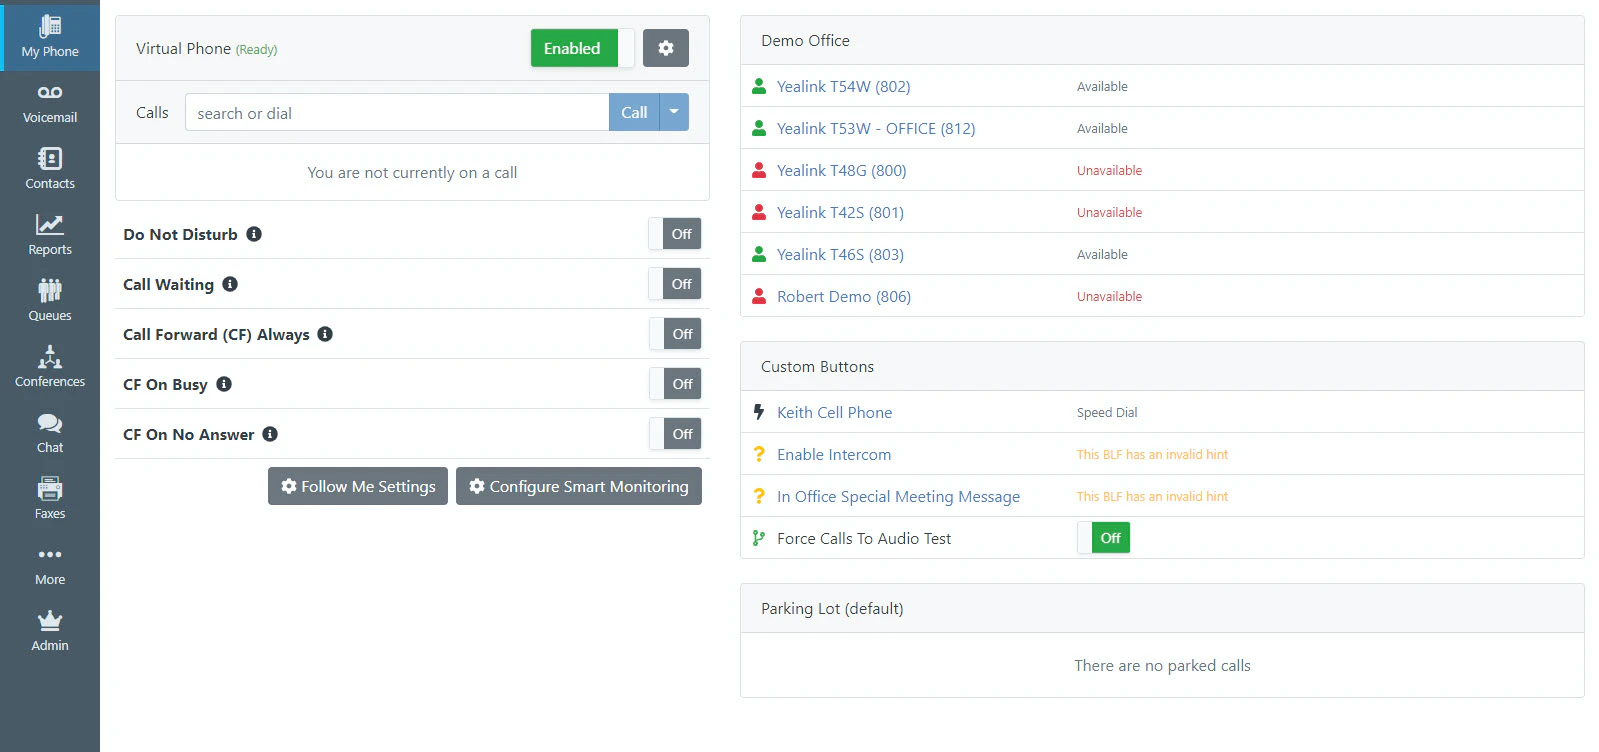Toggle Force Calls To Audio Test switch
This screenshot has width=1599, height=752.
click(1104, 538)
